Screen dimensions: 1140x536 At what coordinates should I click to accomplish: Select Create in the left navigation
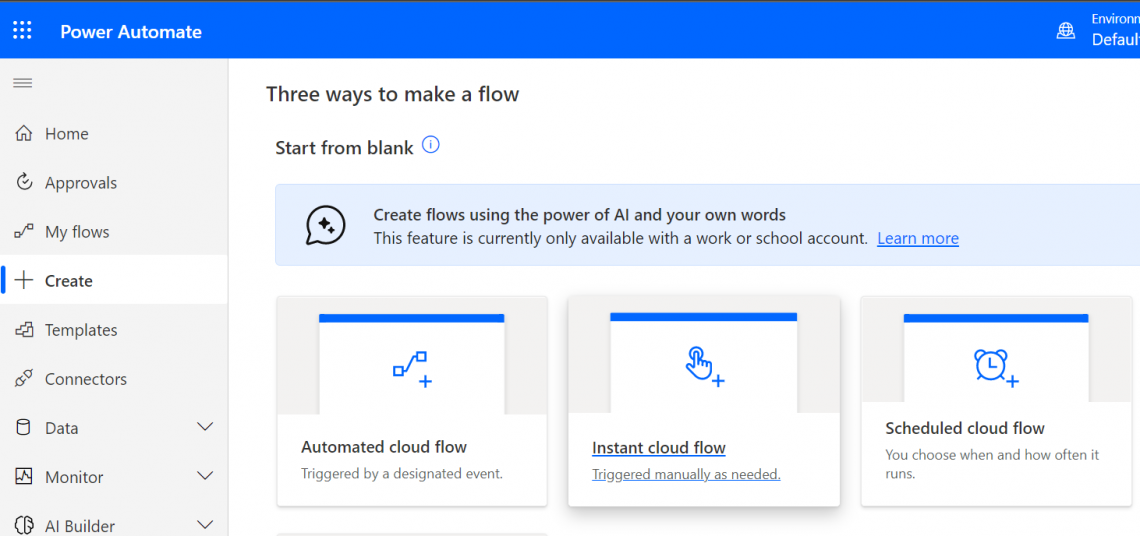pos(69,281)
